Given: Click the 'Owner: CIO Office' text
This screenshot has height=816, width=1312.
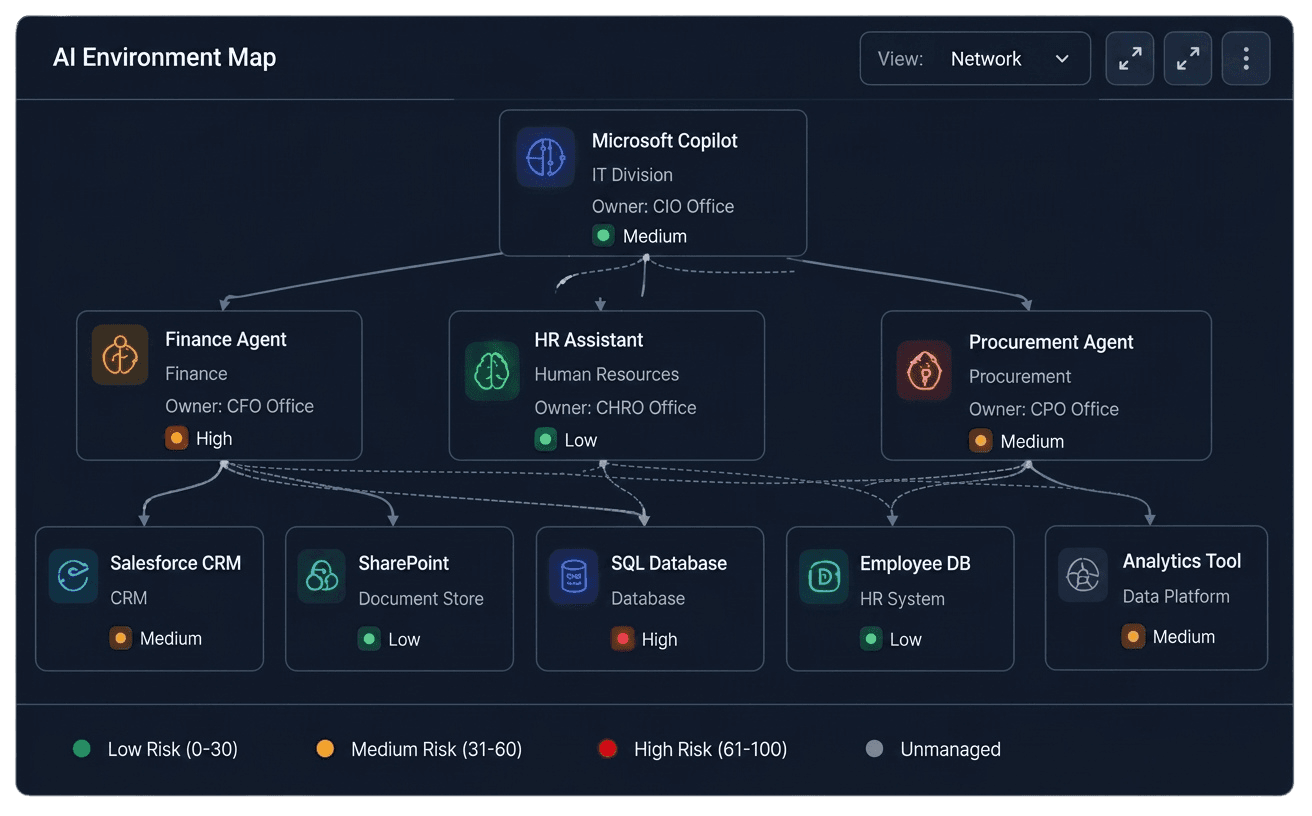Looking at the screenshot, I should pos(663,206).
